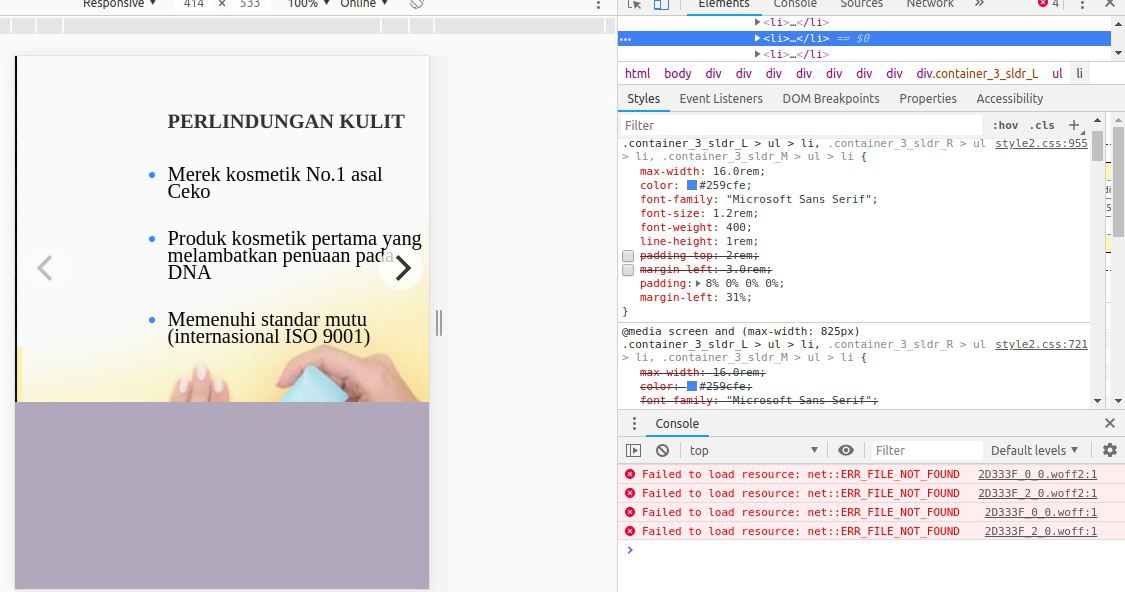1125x592 pixels.
Task: Open console settings gear
Action: (1110, 450)
